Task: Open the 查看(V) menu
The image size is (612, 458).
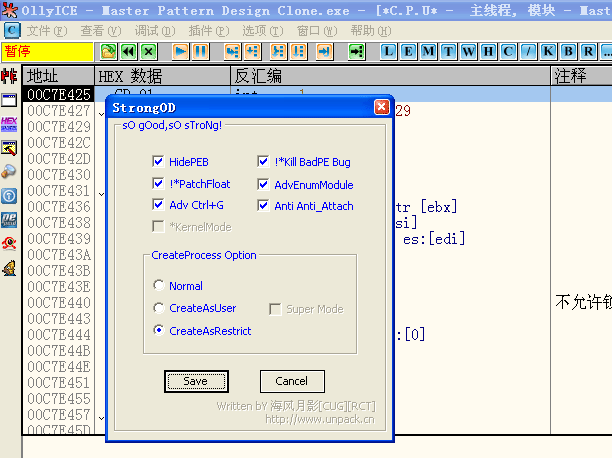Action: (x=101, y=30)
